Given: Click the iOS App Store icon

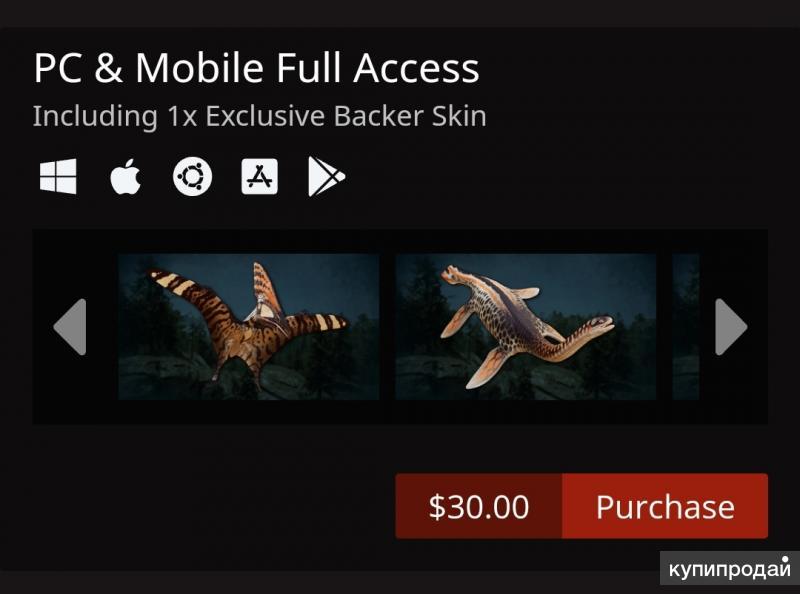Looking at the screenshot, I should (x=260, y=178).
